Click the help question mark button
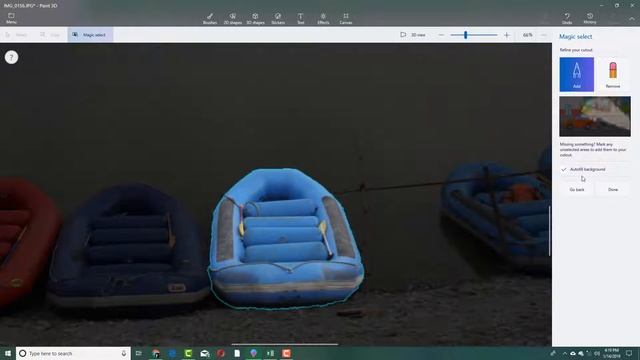The image size is (640, 360). pos(11,57)
